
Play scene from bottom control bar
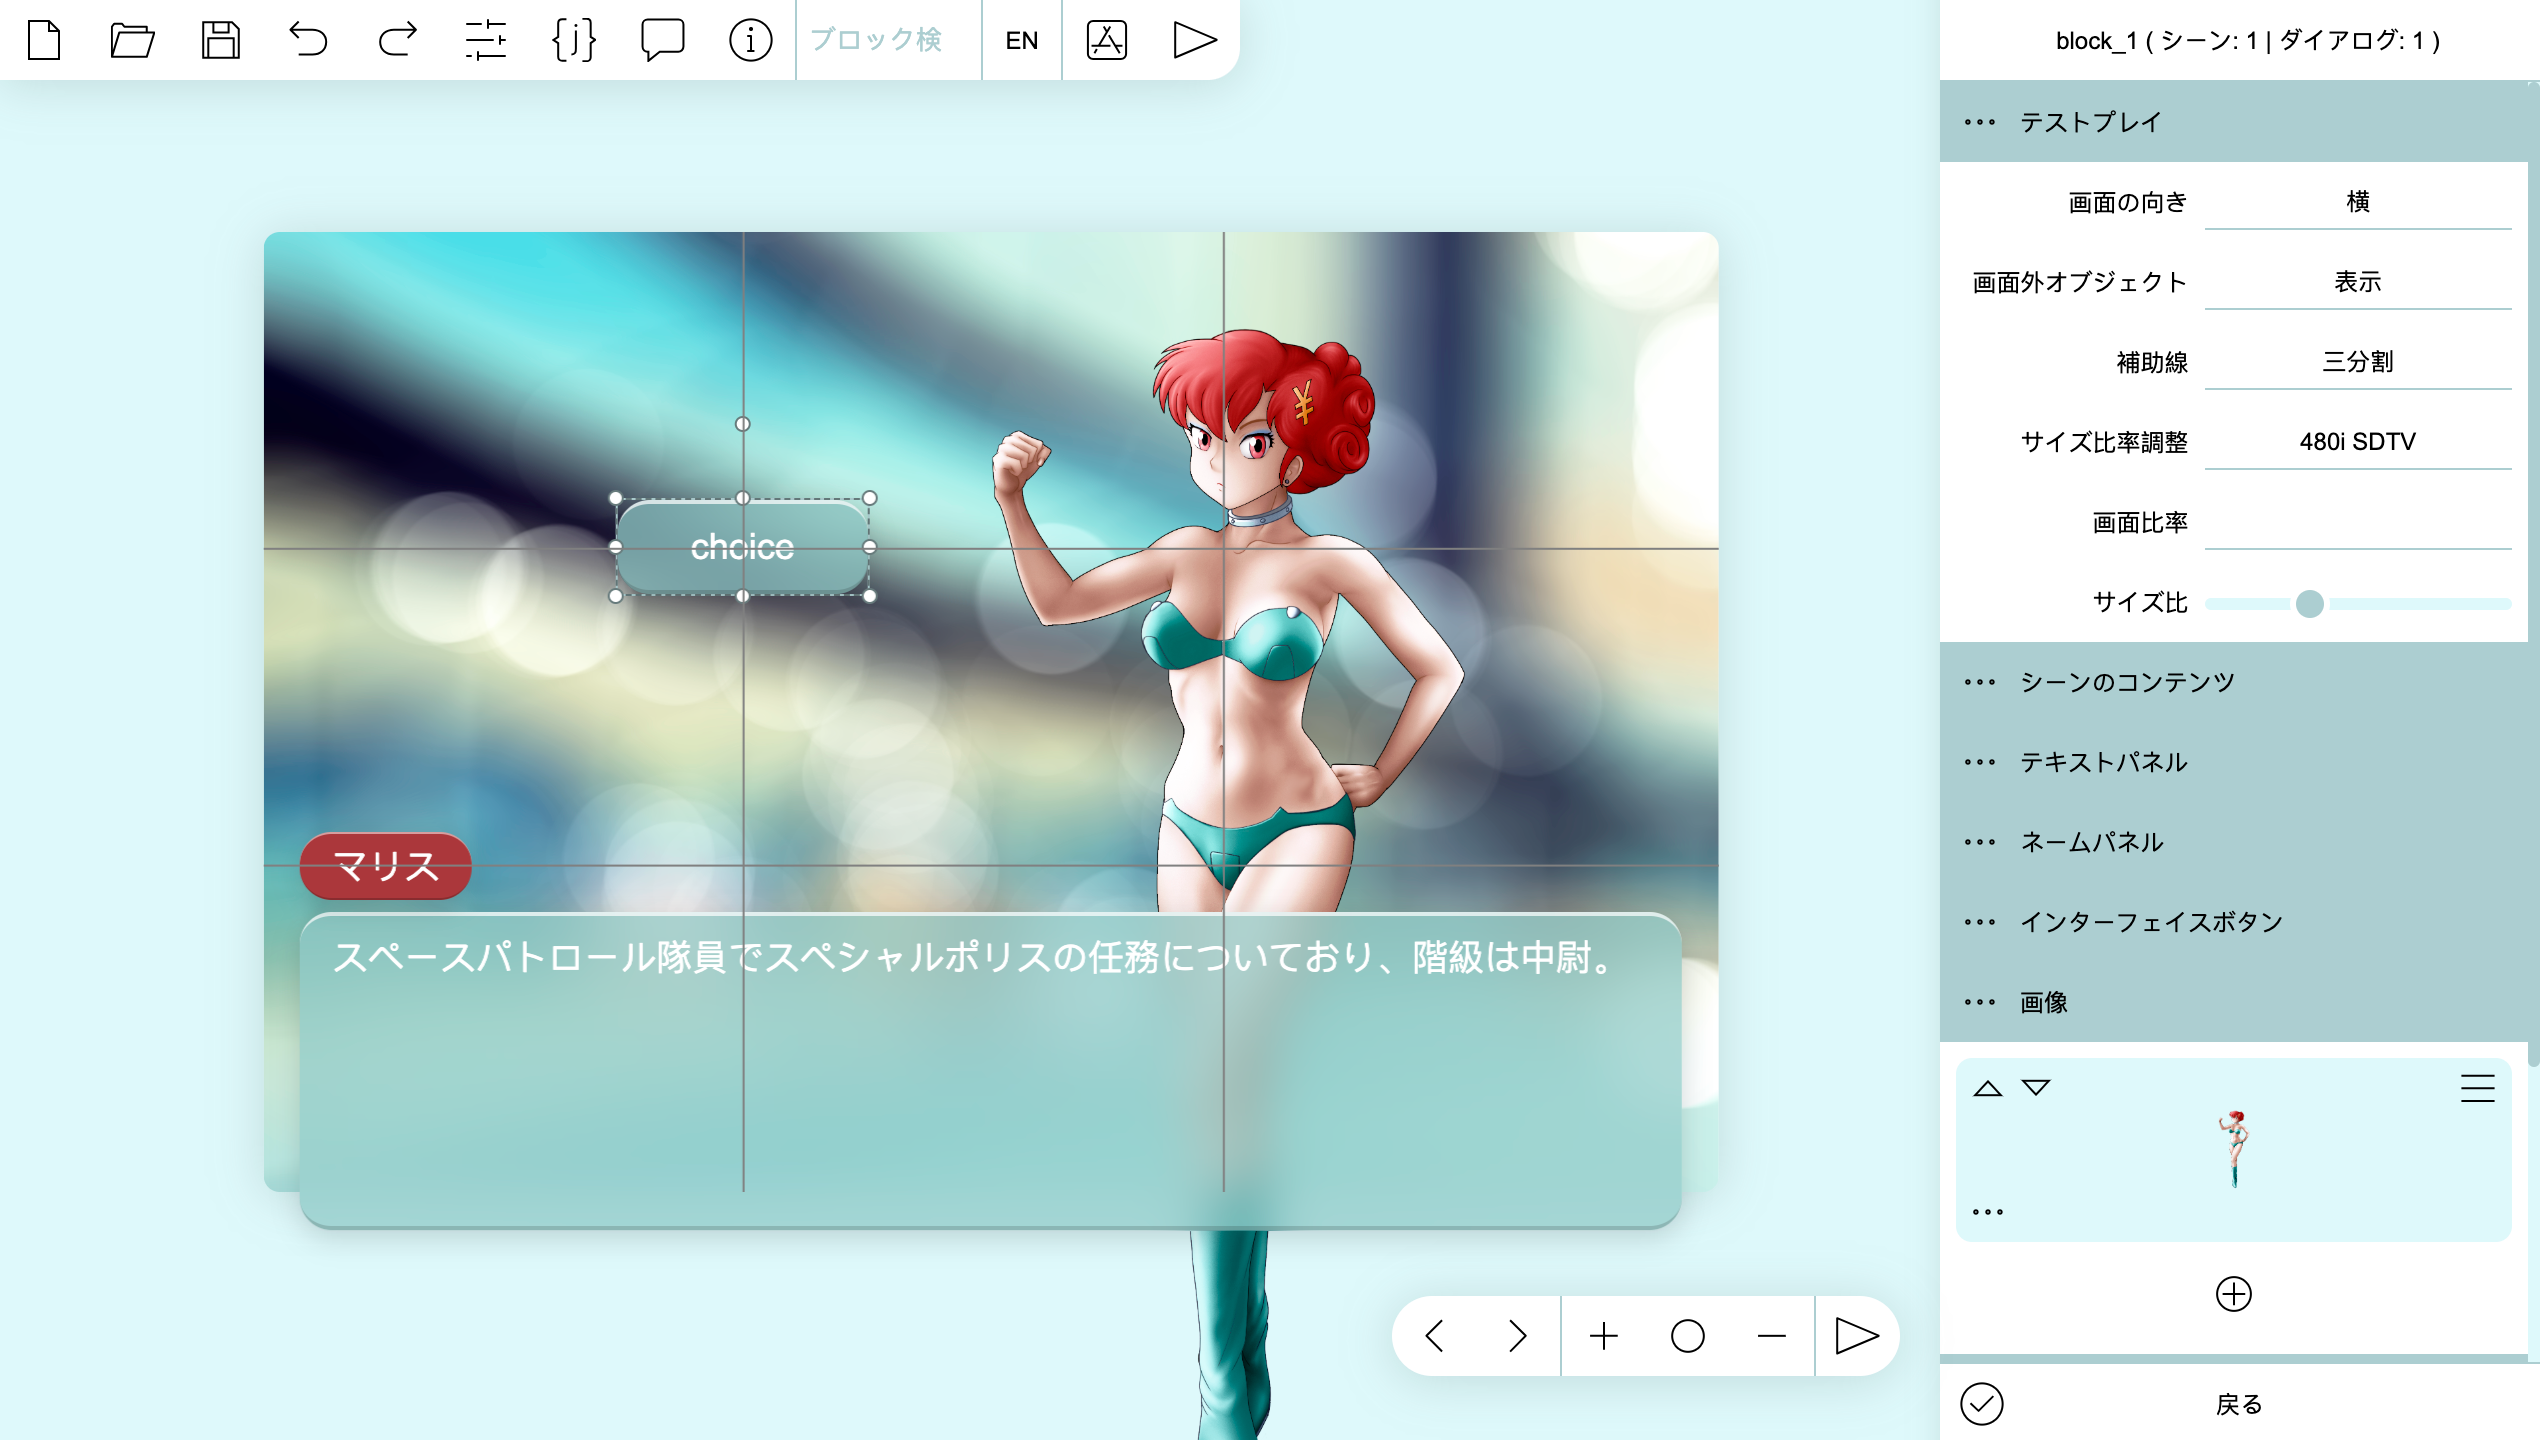[1857, 1336]
